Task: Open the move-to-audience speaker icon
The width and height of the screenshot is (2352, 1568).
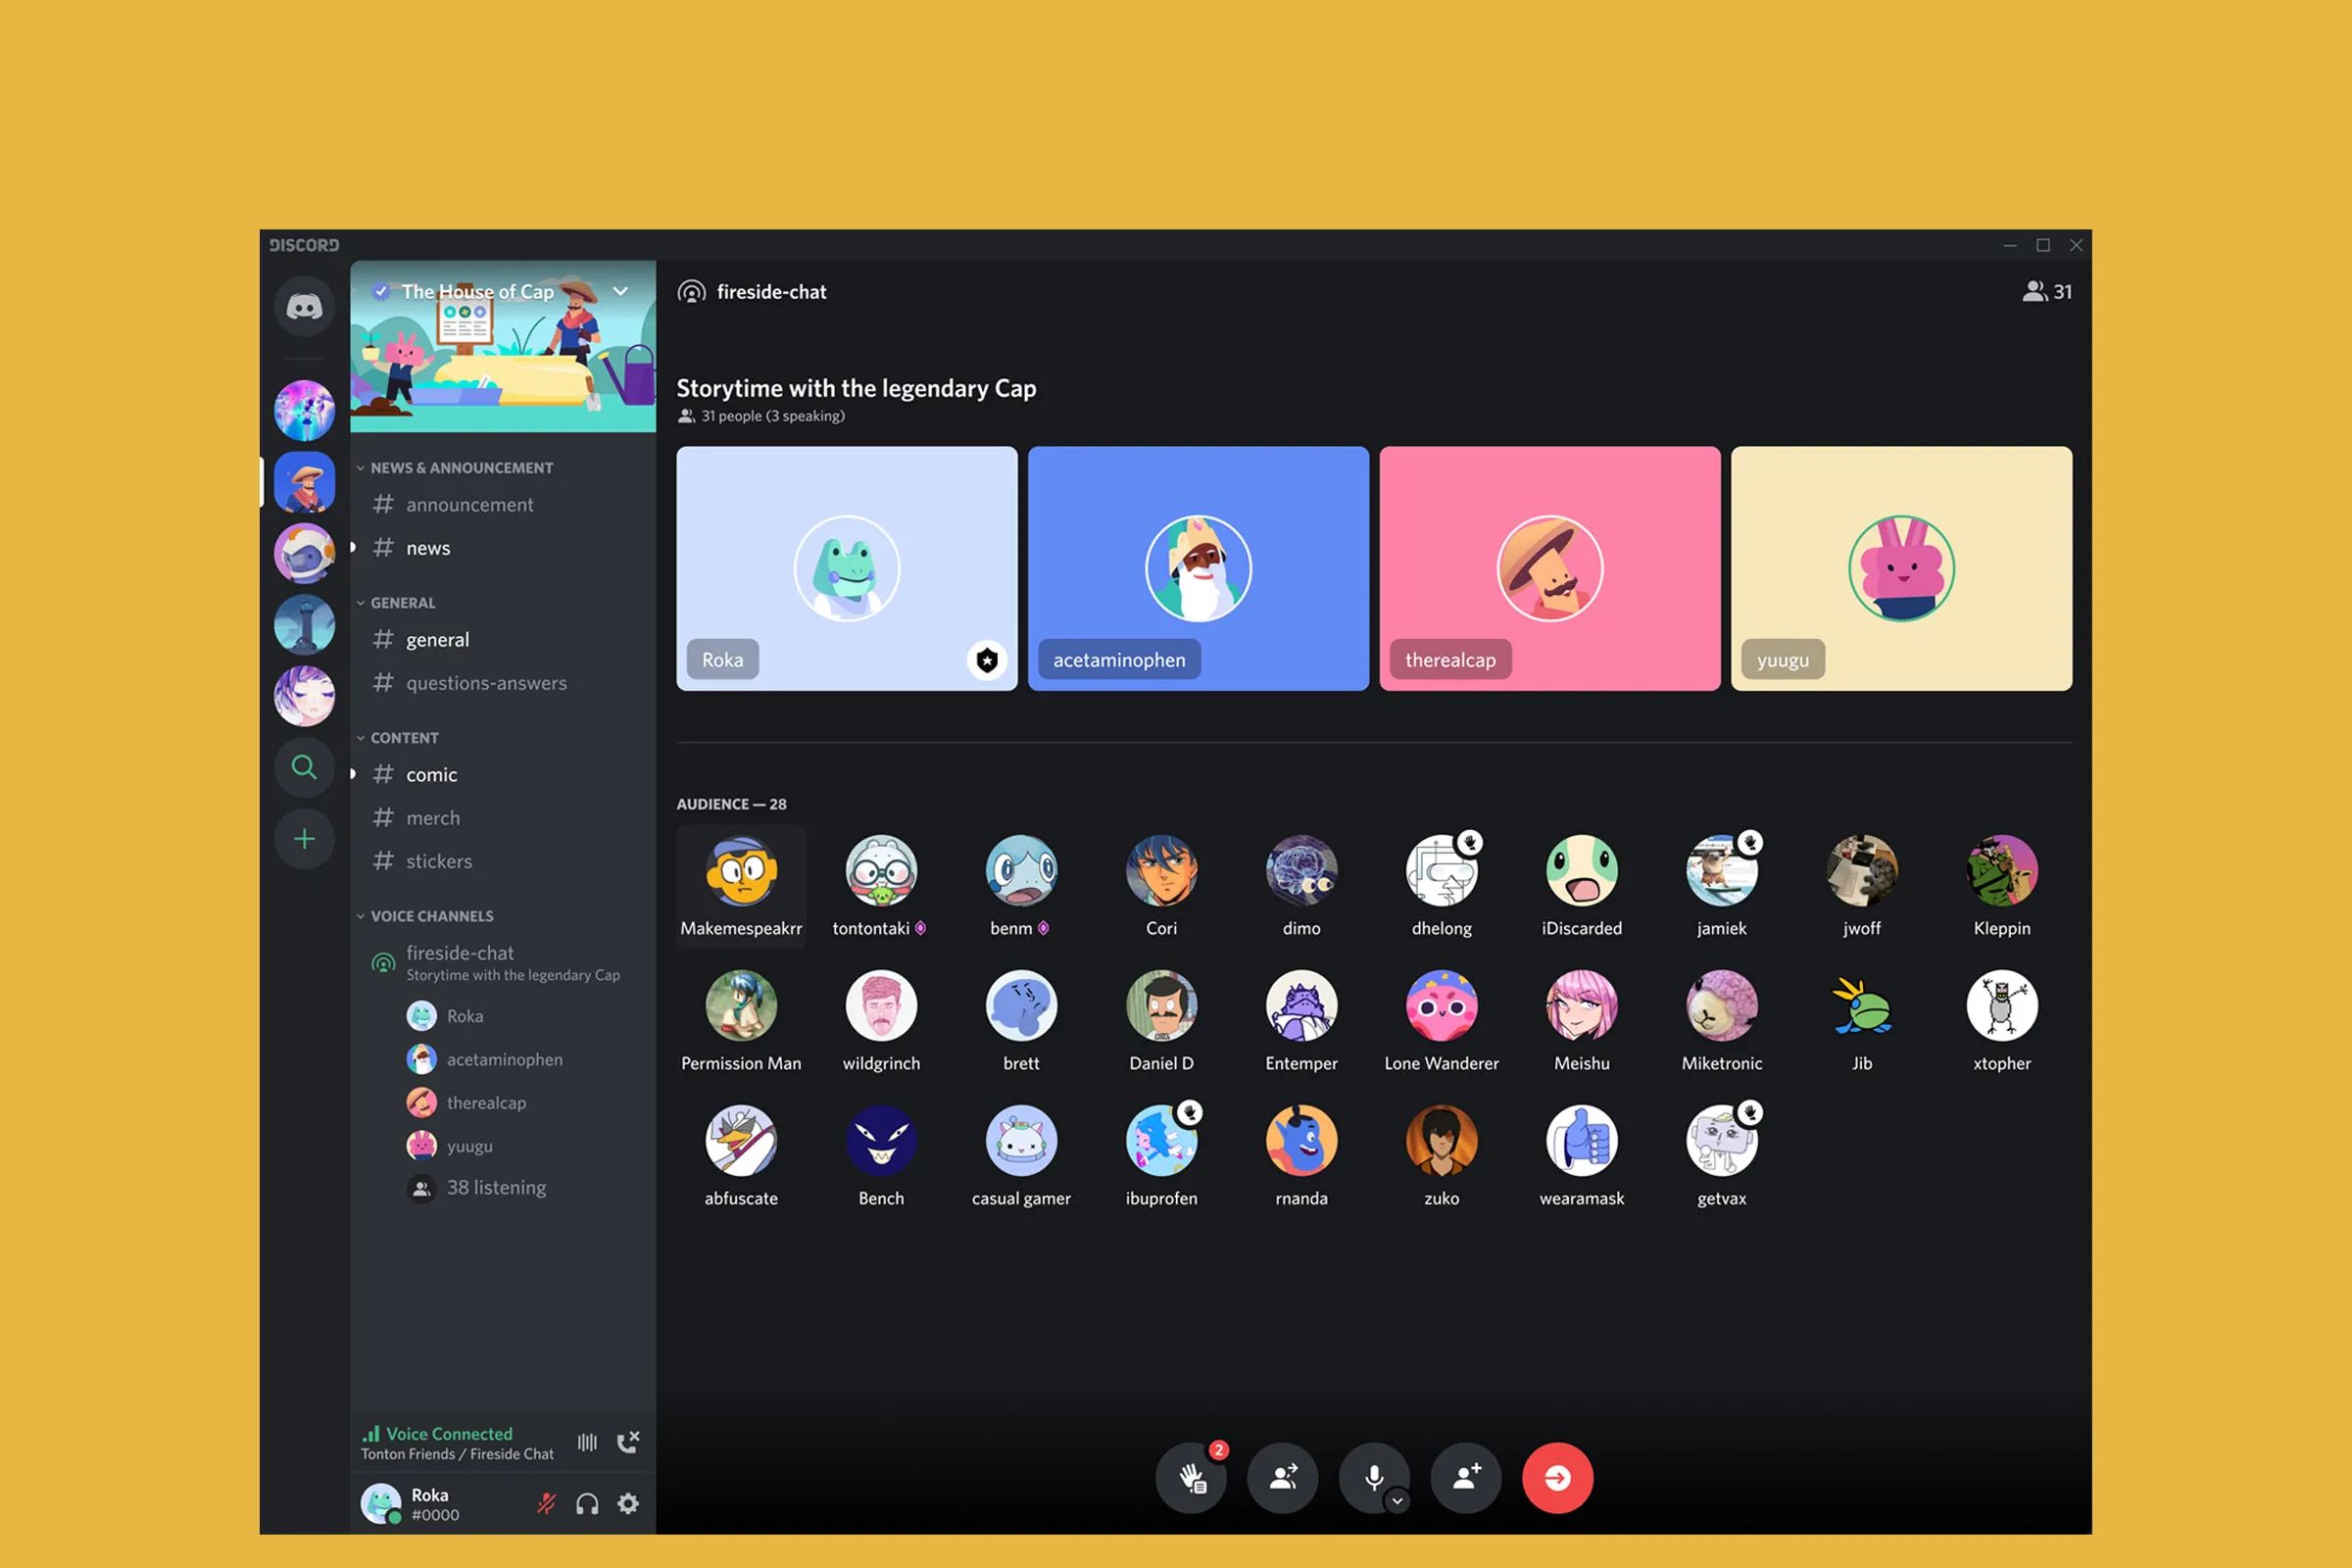Action: point(1283,1478)
